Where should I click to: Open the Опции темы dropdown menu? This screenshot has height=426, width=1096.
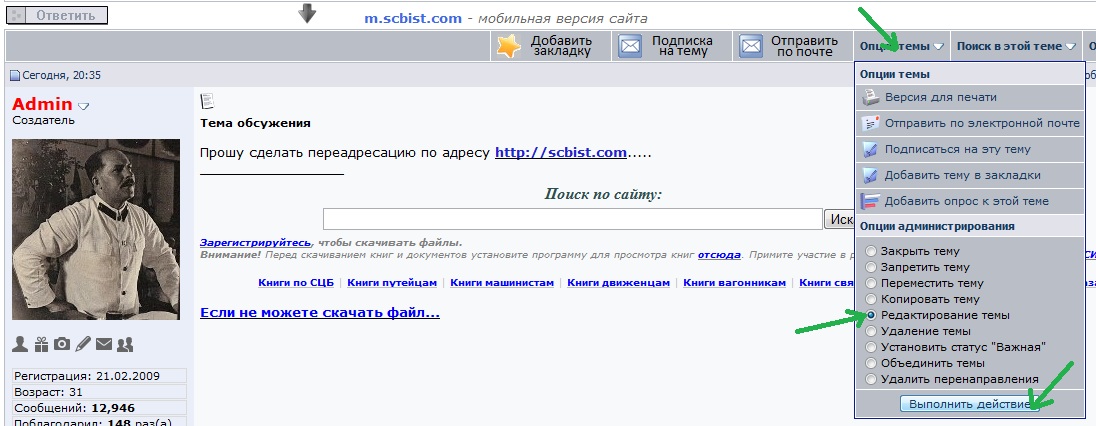click(x=900, y=46)
